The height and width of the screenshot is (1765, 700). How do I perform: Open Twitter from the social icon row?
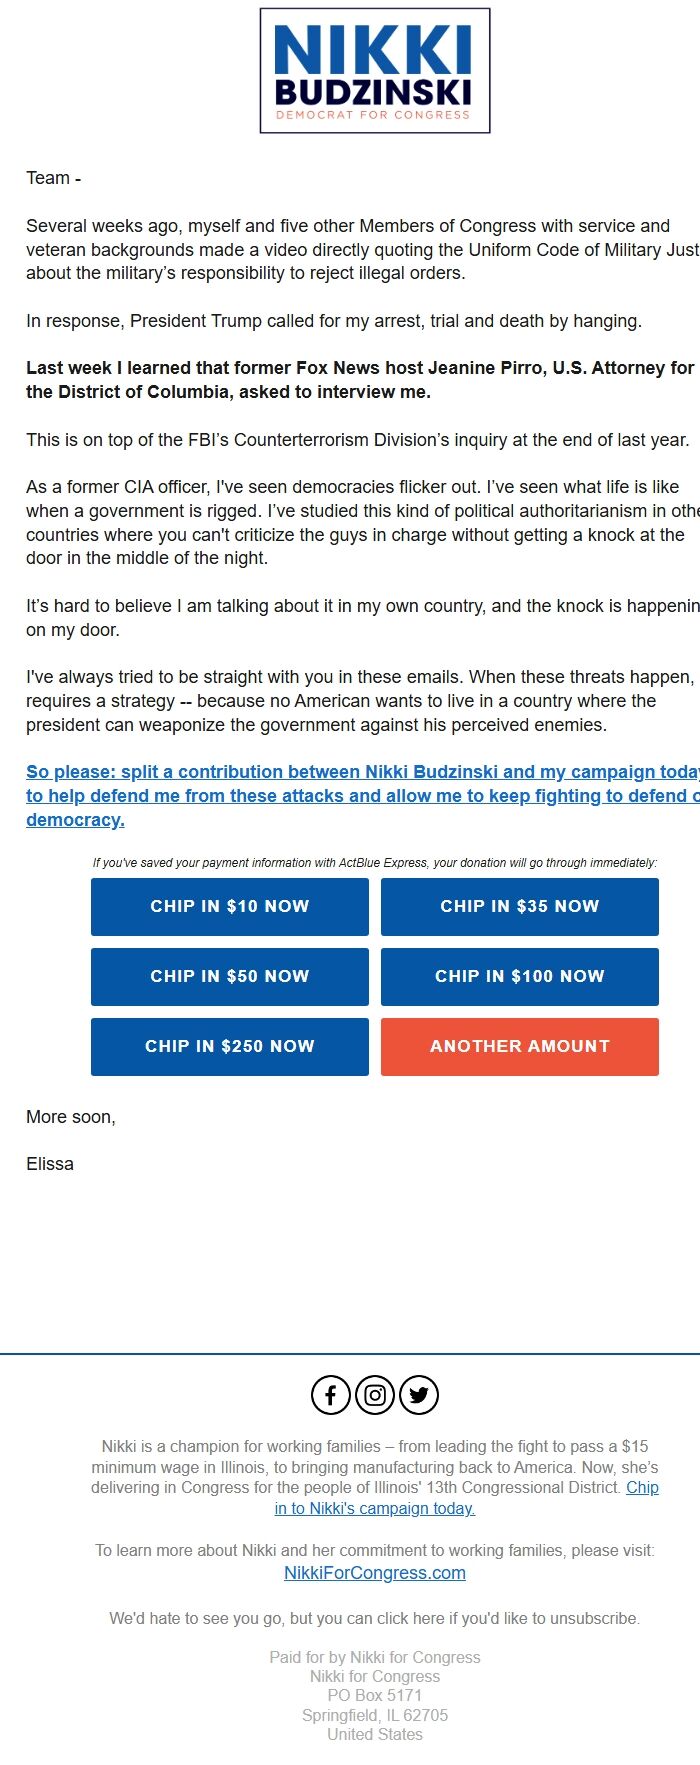pyautogui.click(x=419, y=1395)
